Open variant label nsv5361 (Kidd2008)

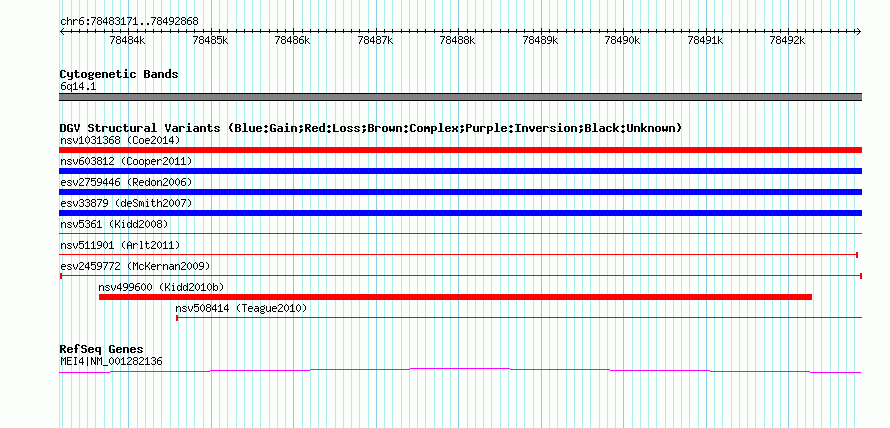[114, 224]
